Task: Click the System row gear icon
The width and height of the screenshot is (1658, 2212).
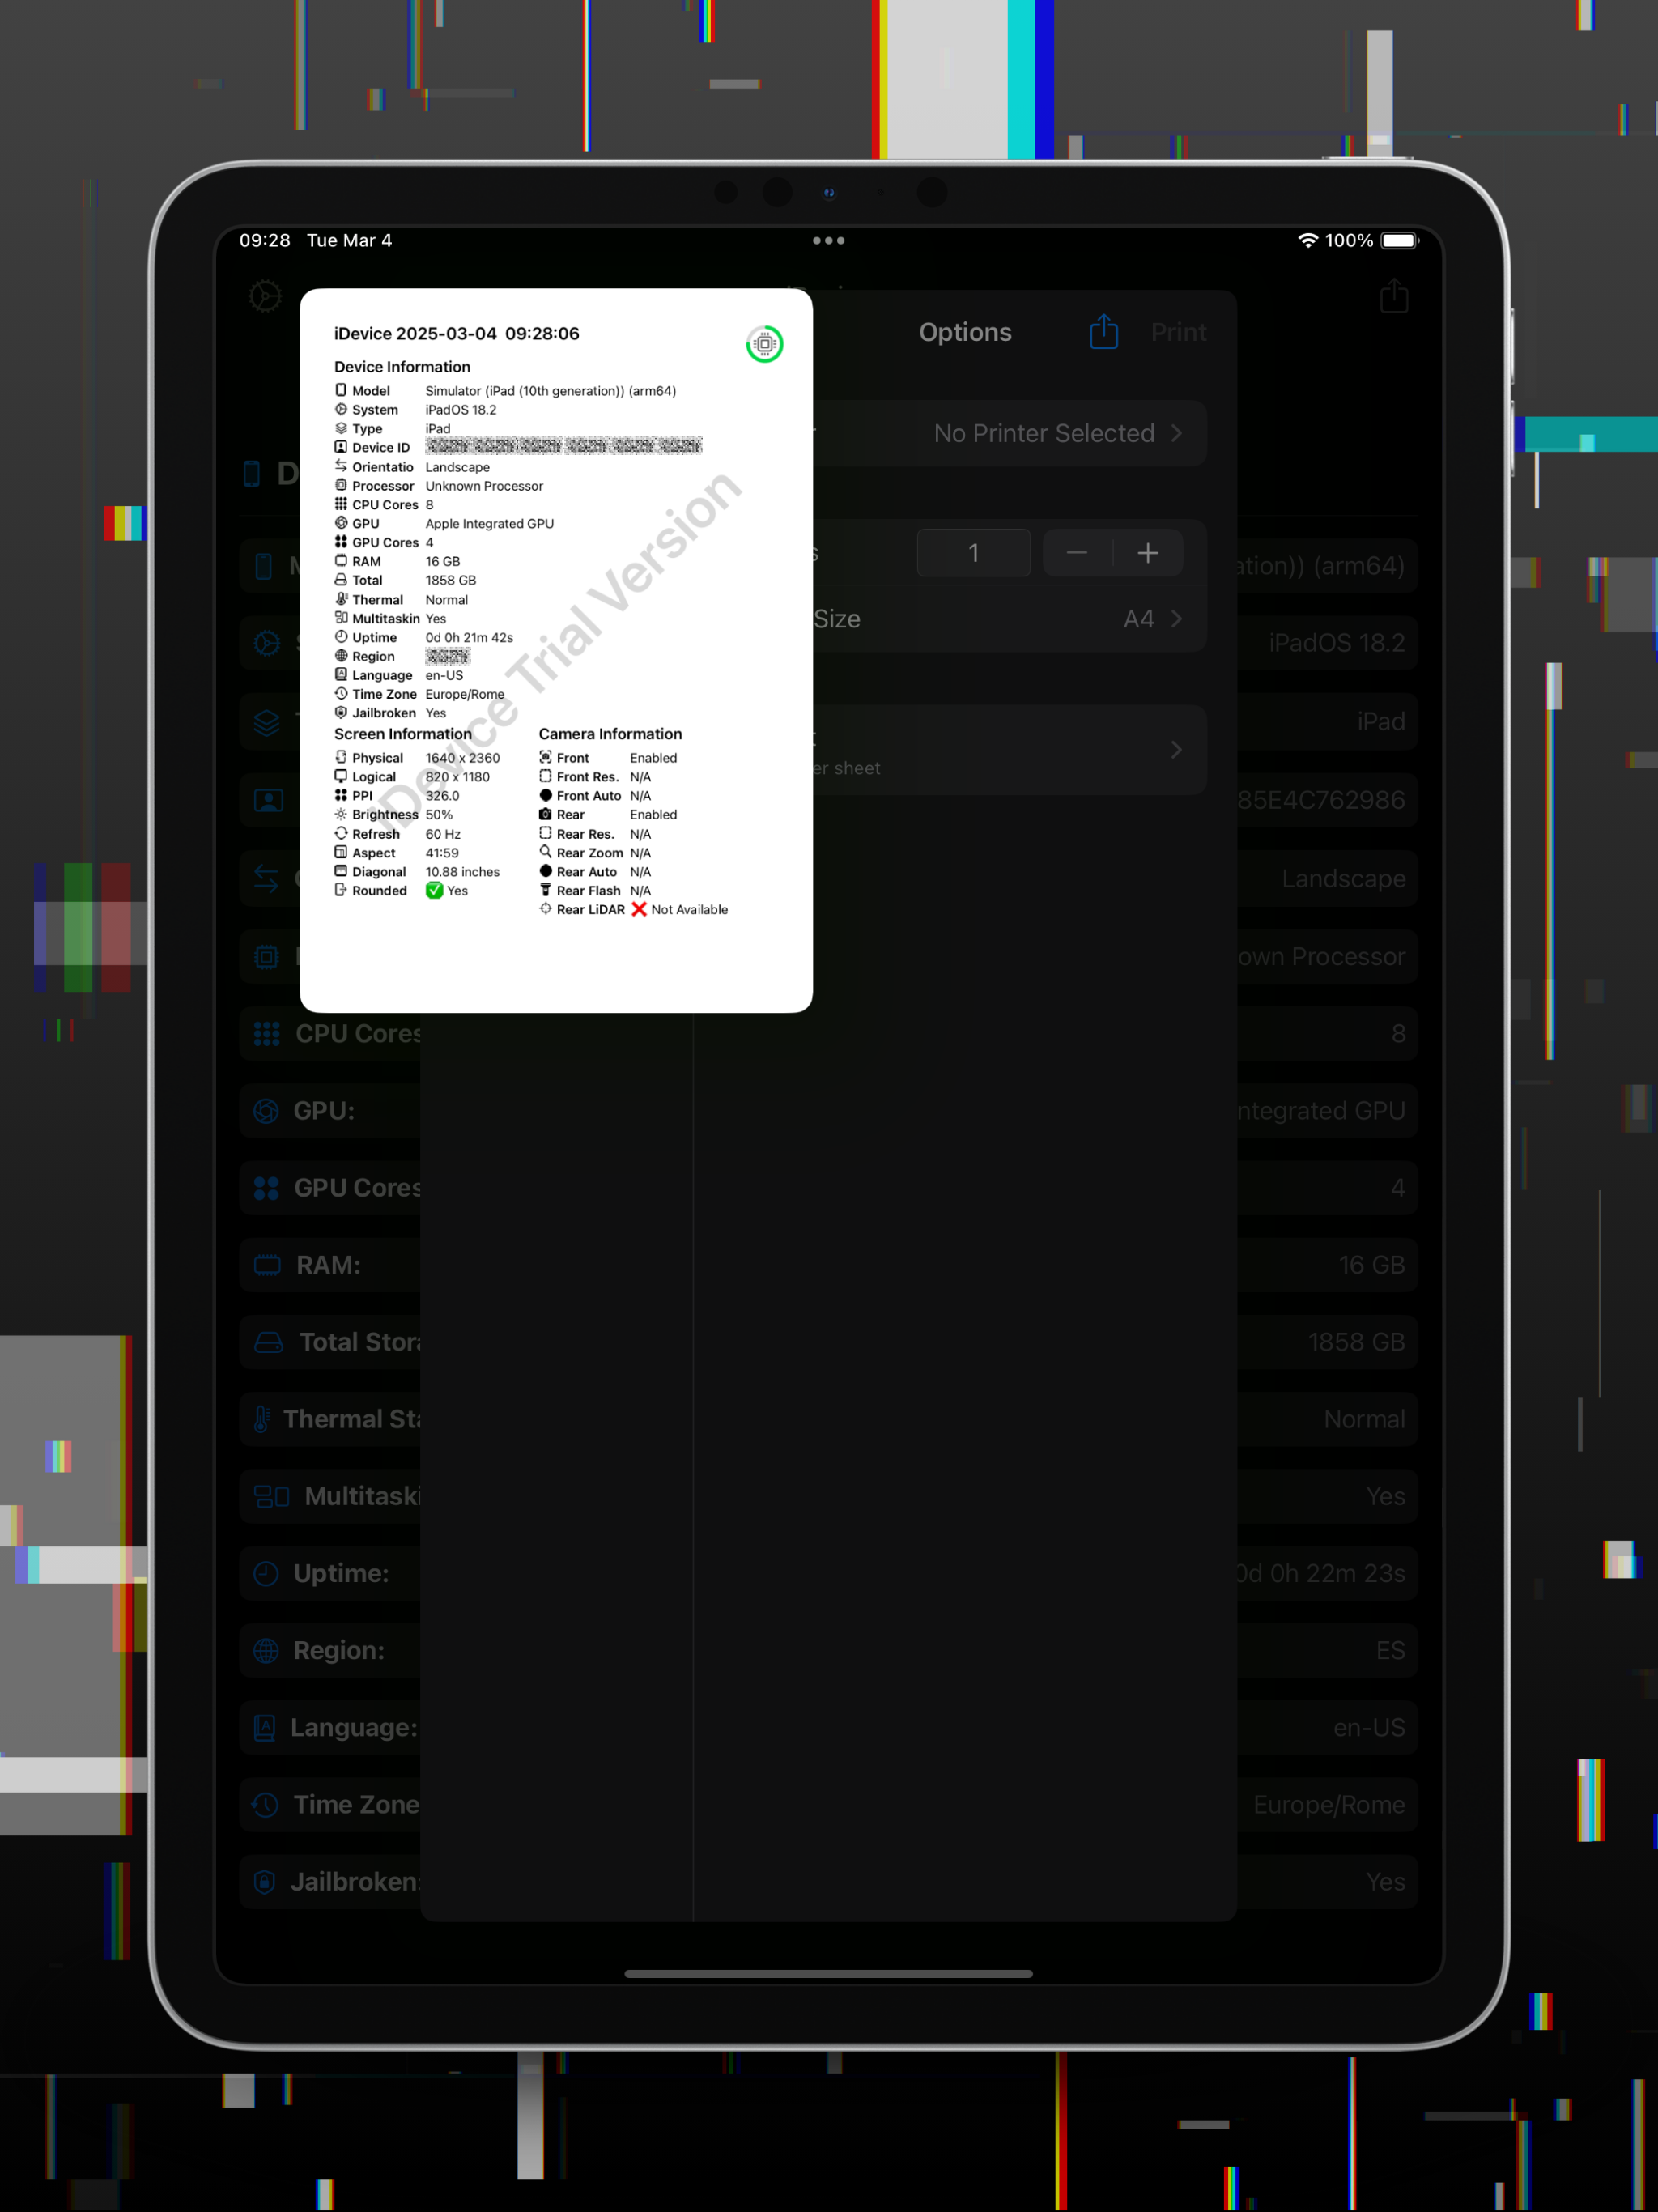Action: (266, 643)
